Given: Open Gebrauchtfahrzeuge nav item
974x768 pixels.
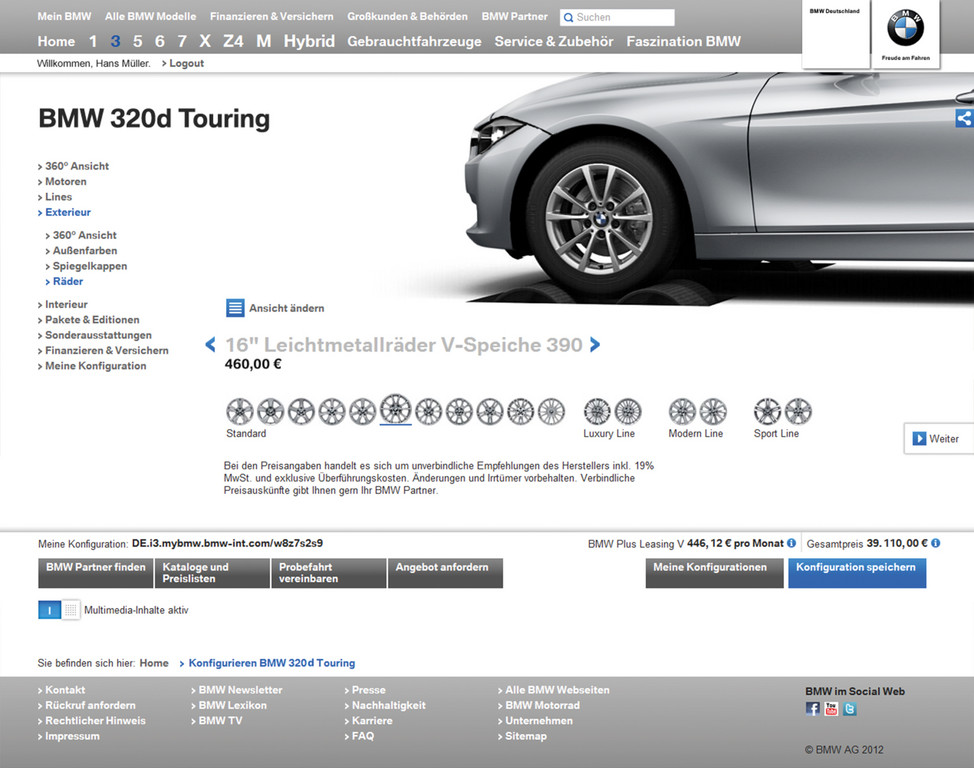Looking at the screenshot, I should (414, 42).
